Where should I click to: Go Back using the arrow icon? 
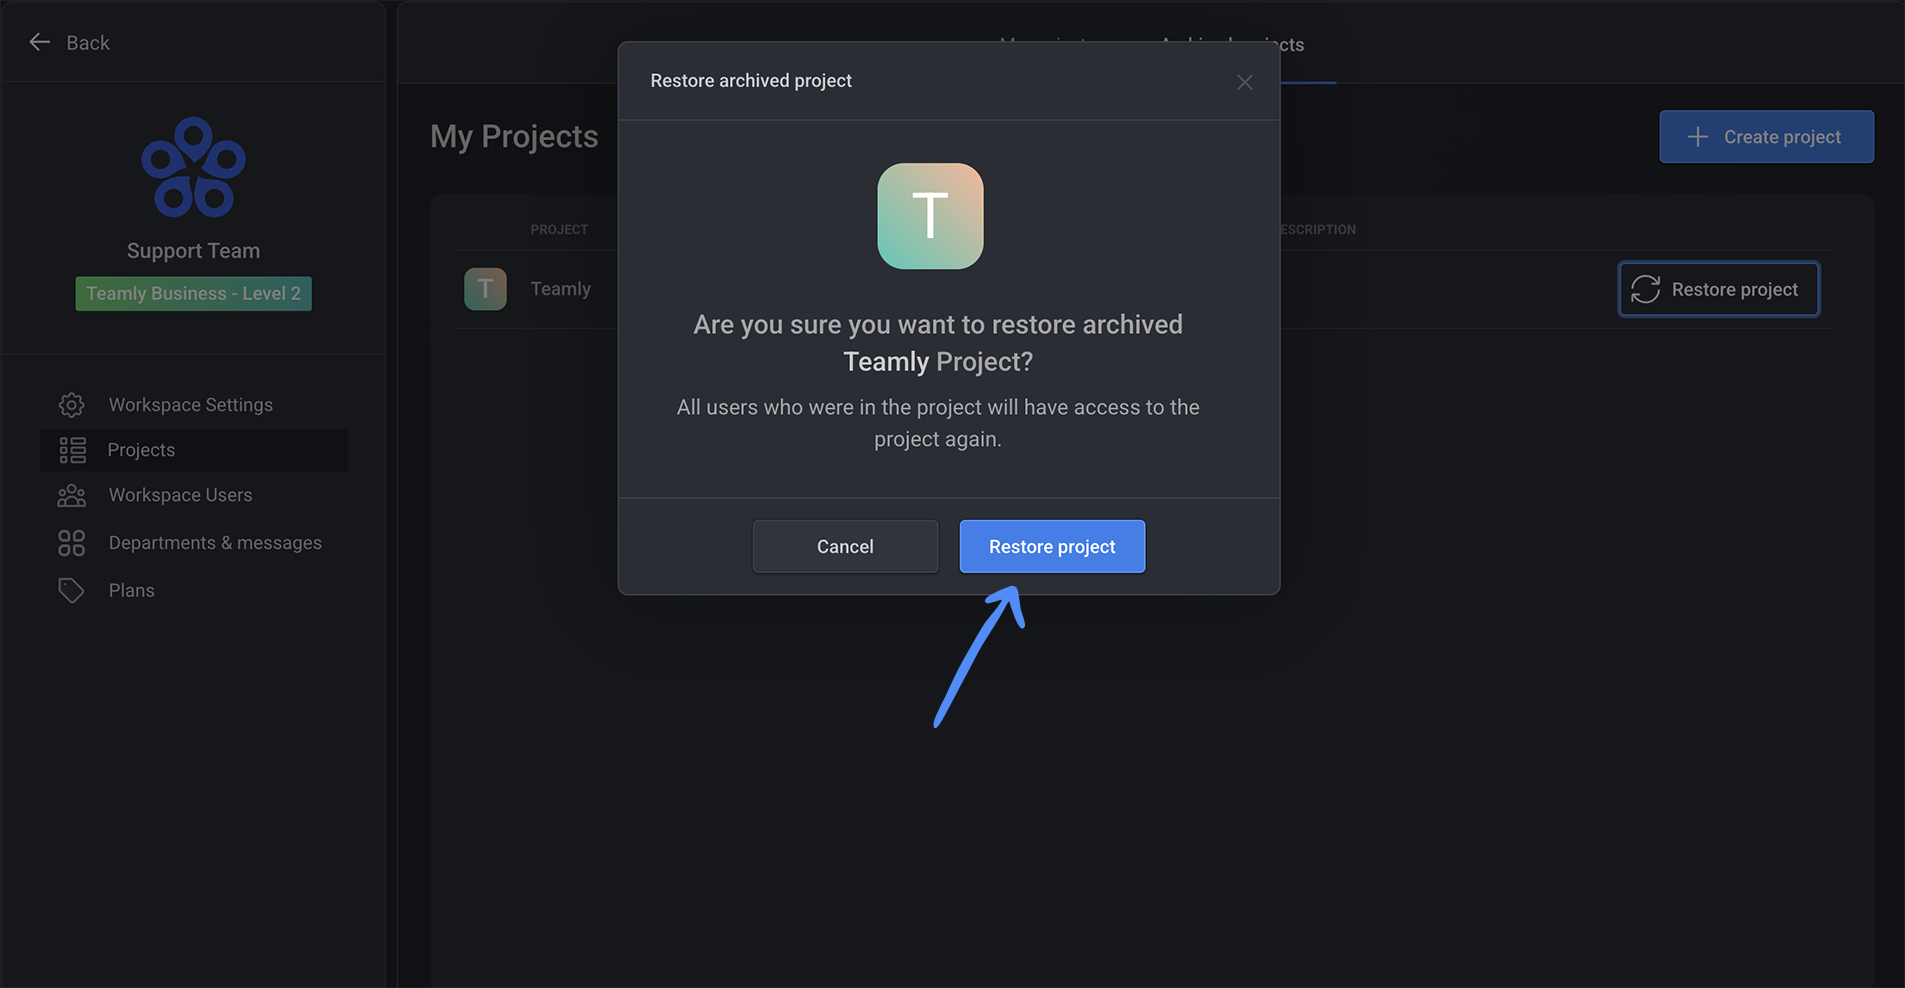(x=40, y=42)
